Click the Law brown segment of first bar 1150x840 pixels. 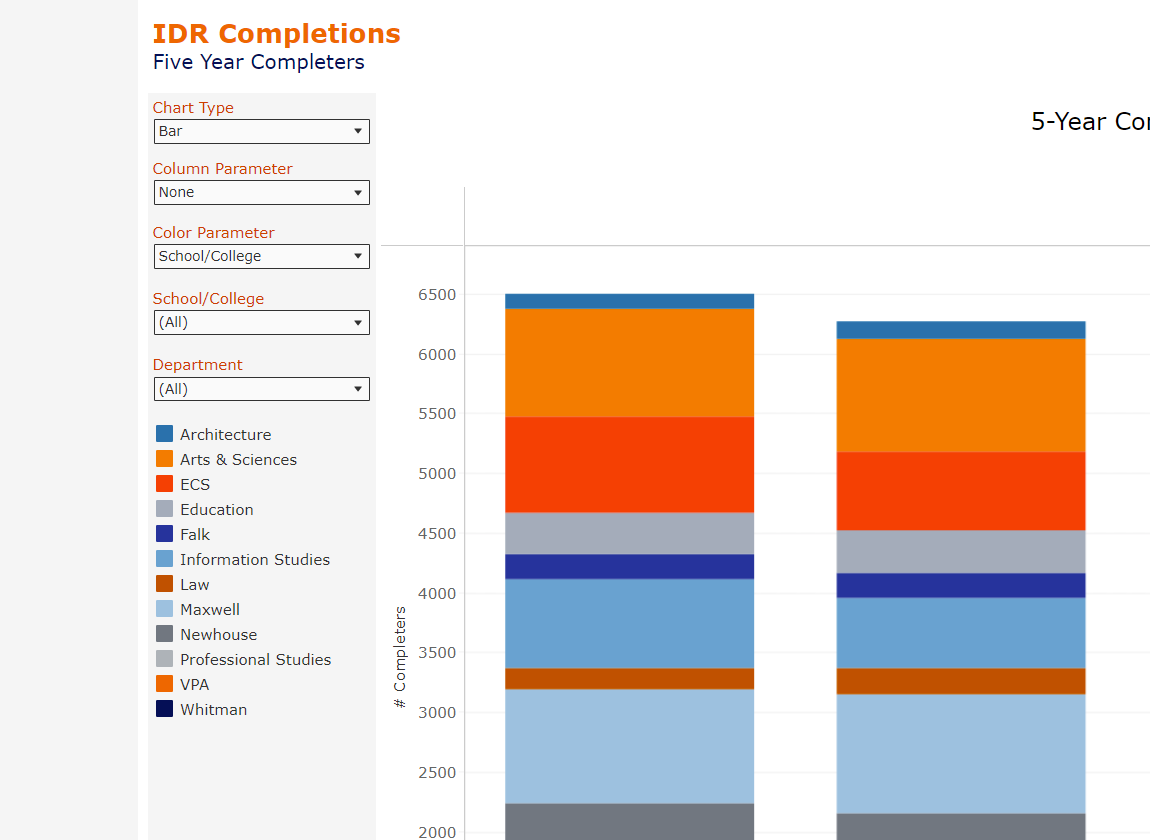[x=629, y=679]
